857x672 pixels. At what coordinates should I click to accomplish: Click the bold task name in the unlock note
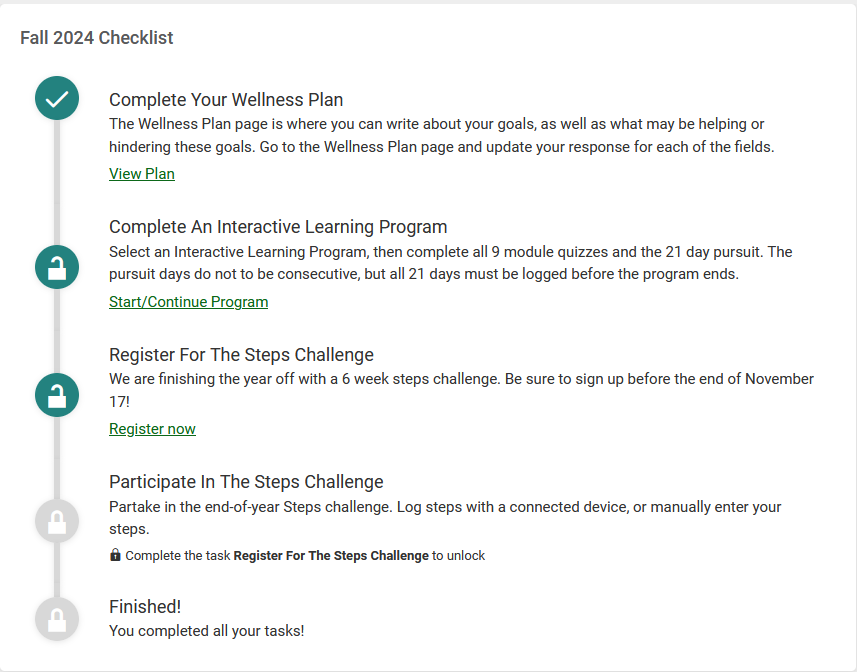click(331, 556)
